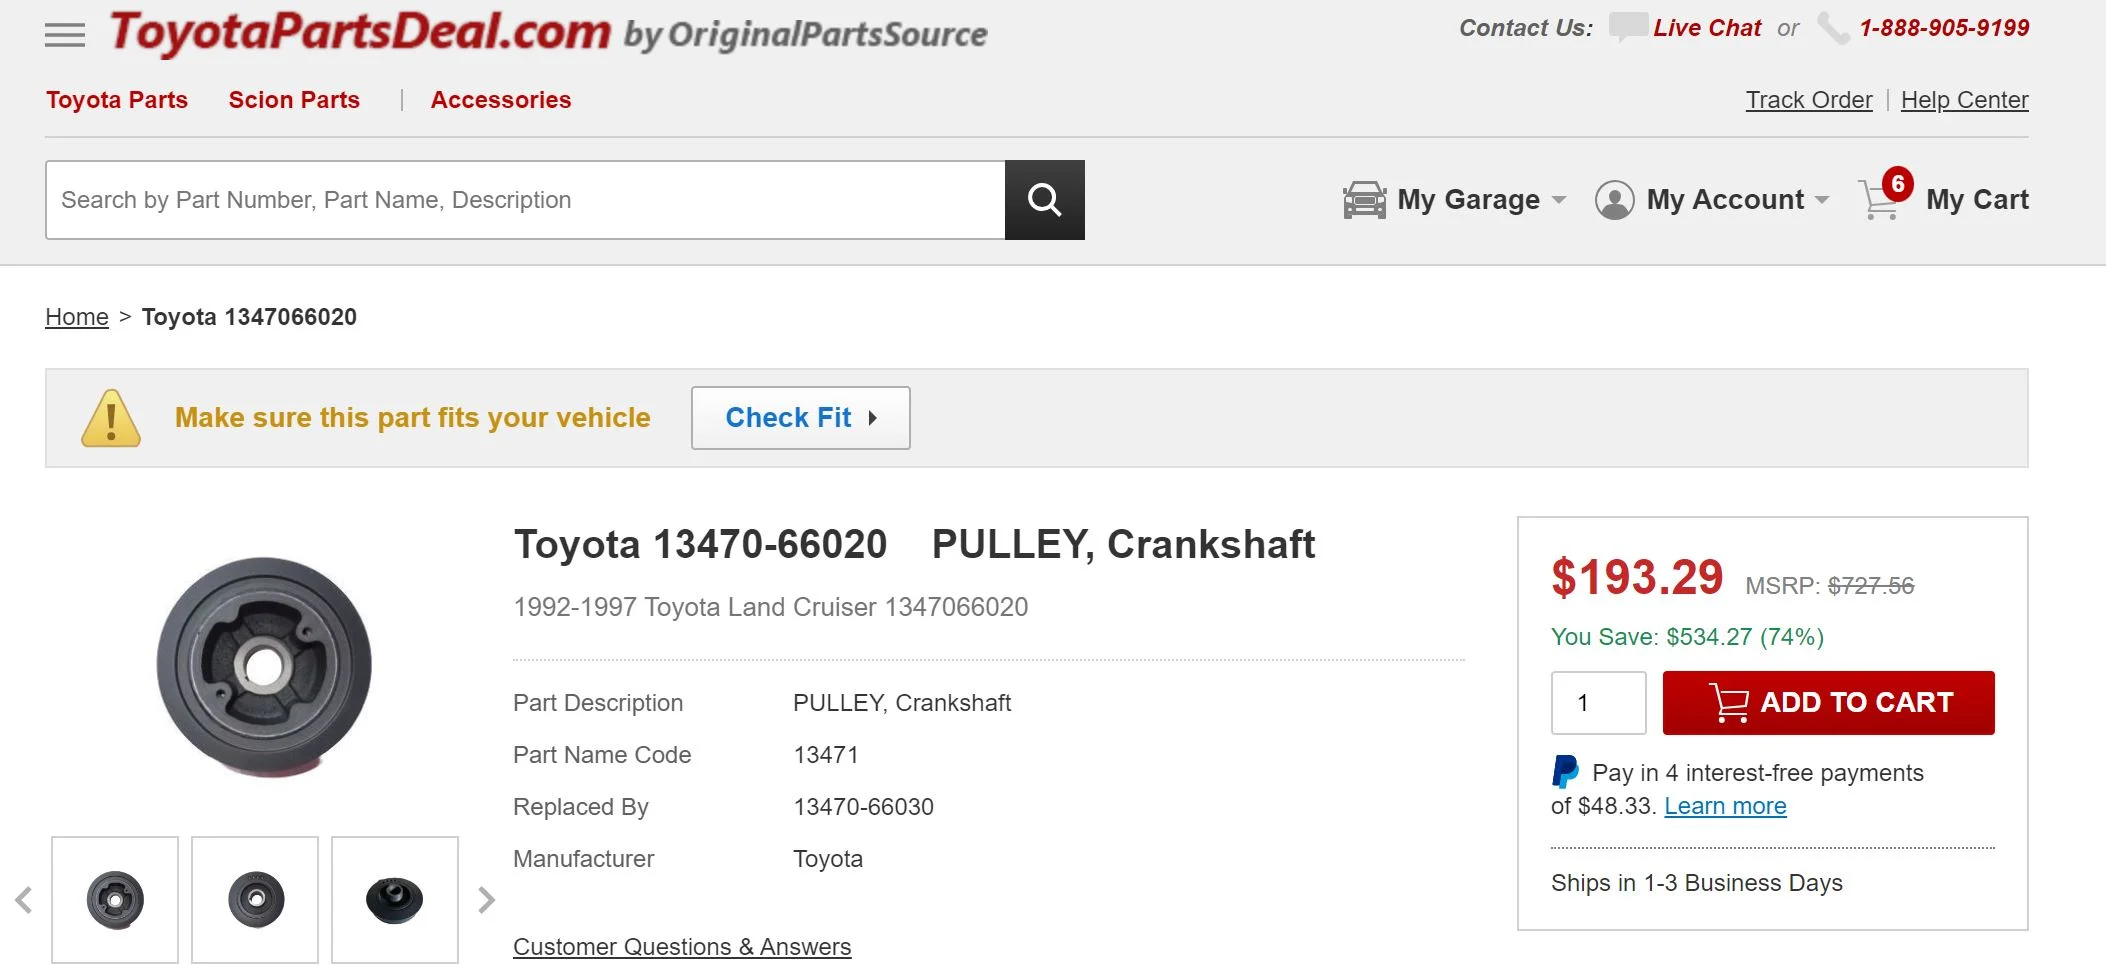
Task: Click the cart item count badge showing 6
Action: coord(1897,184)
